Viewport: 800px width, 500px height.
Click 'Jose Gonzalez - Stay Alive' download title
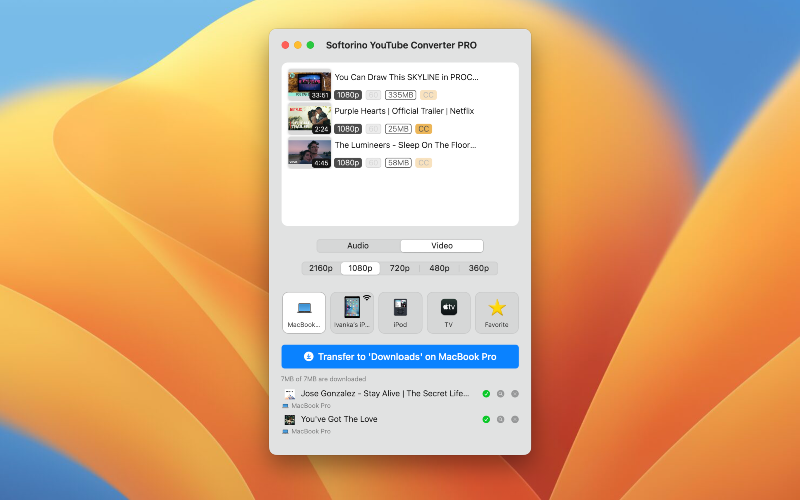pos(385,393)
